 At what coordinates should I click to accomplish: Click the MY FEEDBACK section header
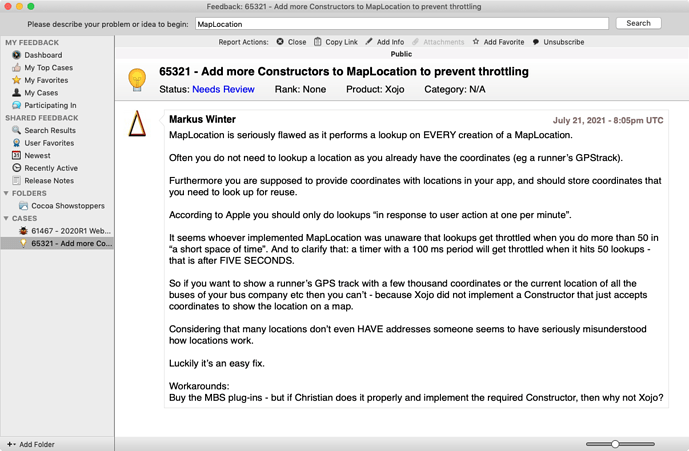point(32,43)
